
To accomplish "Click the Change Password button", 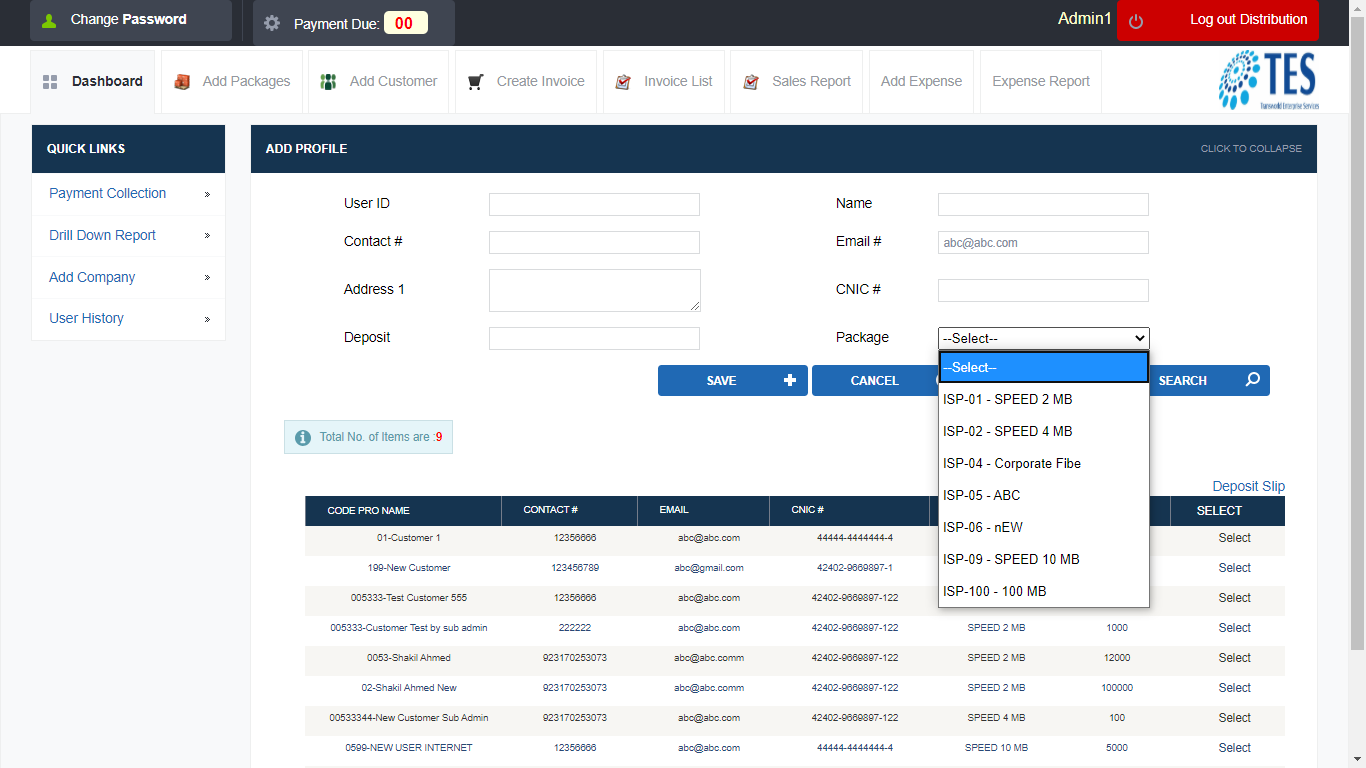I will click(x=130, y=20).
